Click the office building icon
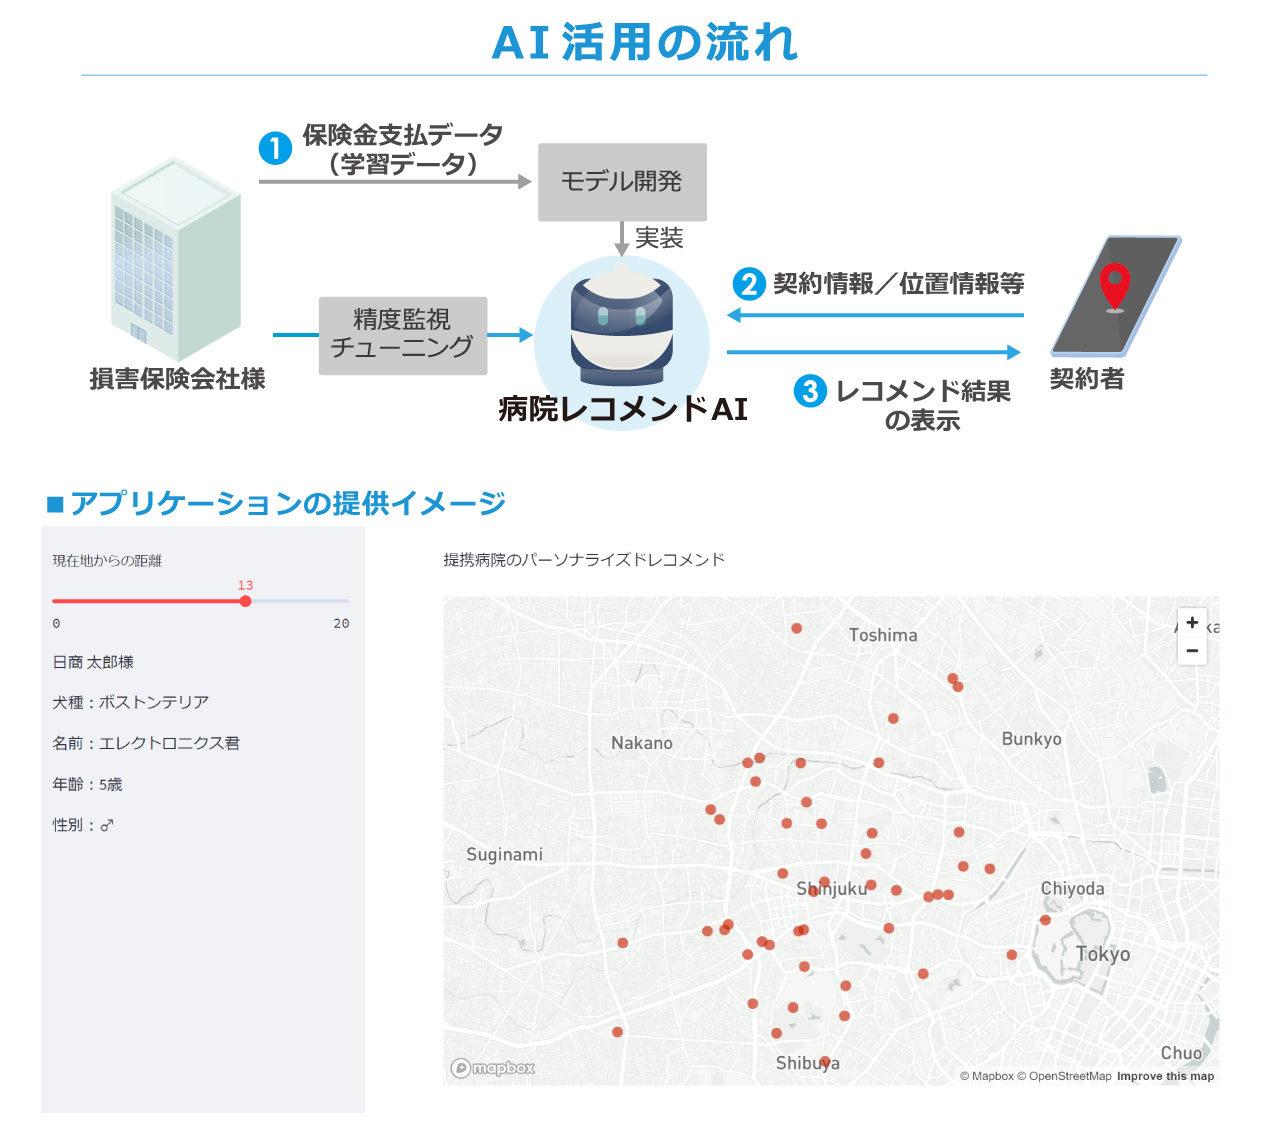The width and height of the screenshot is (1280, 1132). click(x=176, y=259)
